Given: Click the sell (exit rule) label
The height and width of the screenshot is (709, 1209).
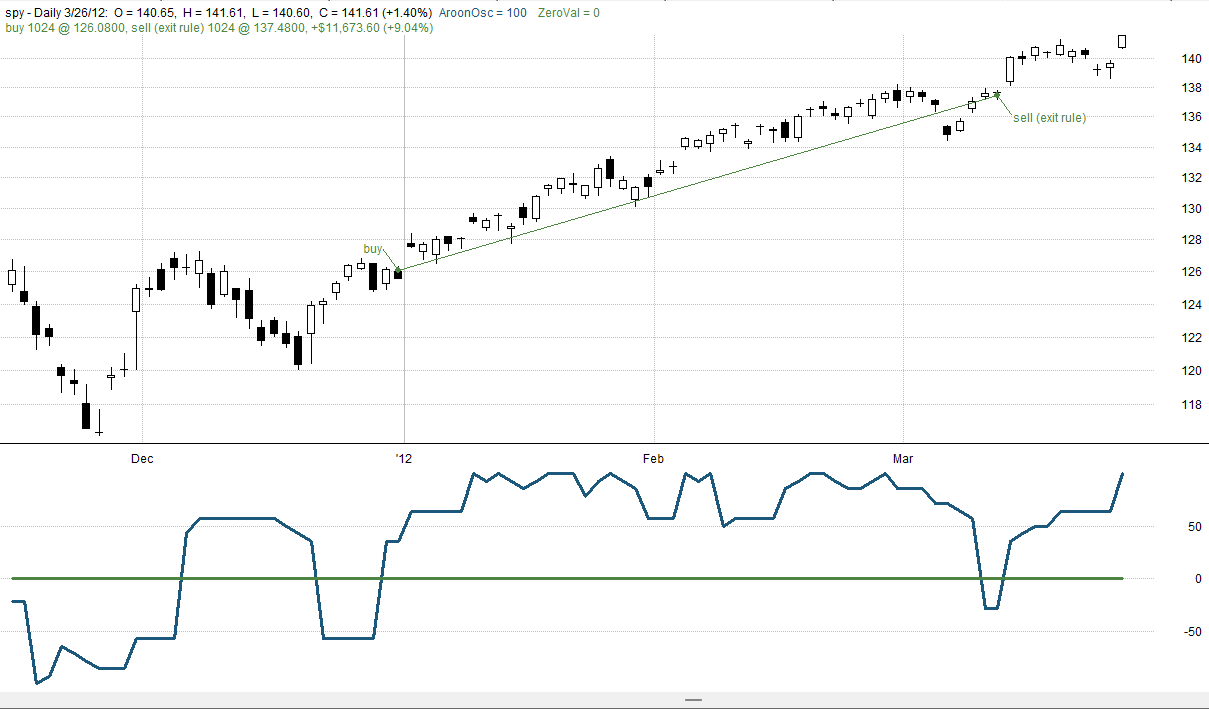Looking at the screenshot, I should (x=1049, y=117).
